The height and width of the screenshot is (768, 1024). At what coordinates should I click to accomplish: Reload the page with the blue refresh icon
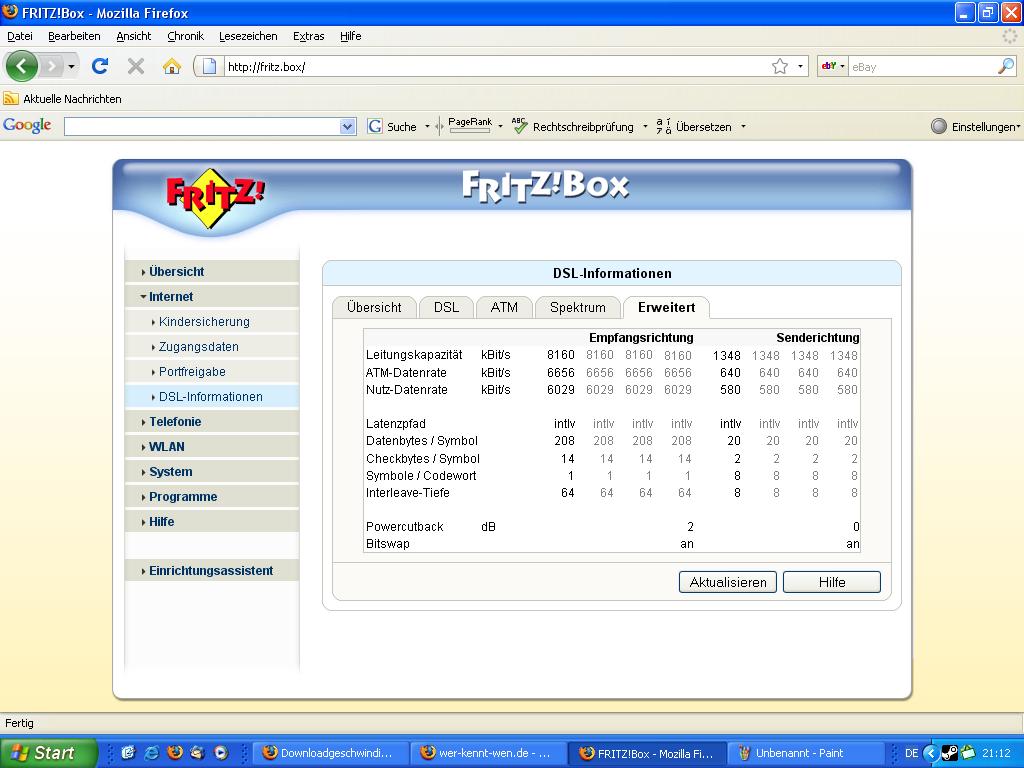click(x=100, y=66)
